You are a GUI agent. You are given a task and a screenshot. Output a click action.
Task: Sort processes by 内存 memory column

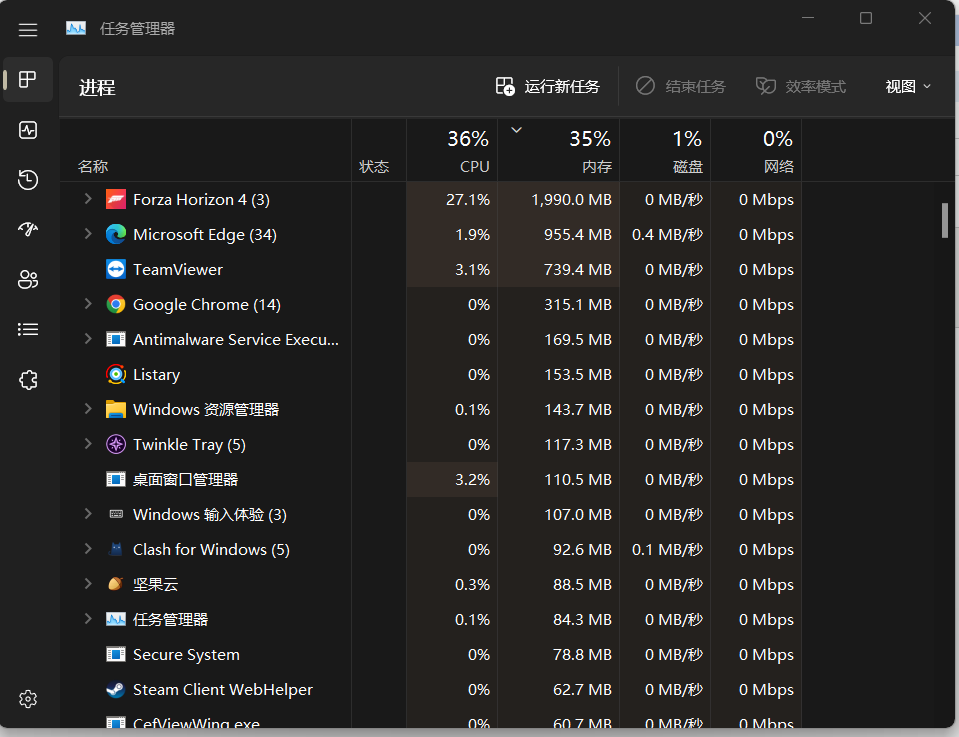pos(558,150)
